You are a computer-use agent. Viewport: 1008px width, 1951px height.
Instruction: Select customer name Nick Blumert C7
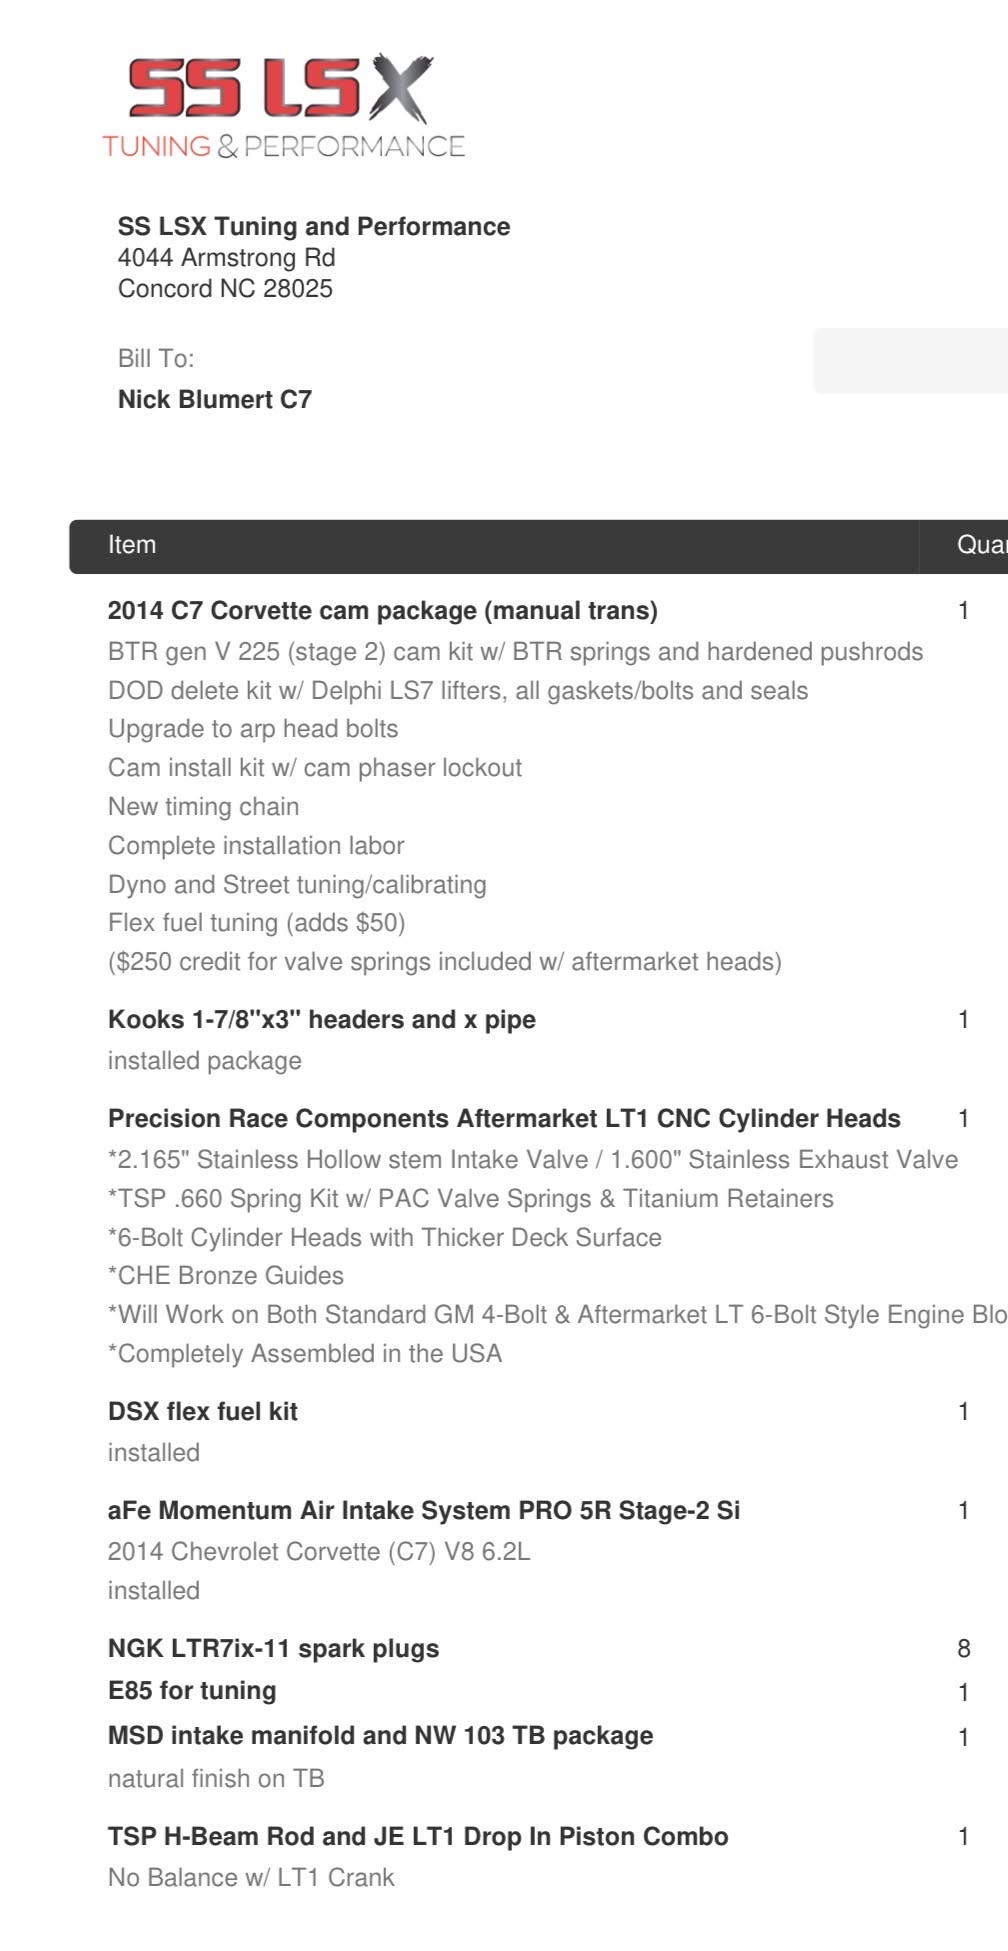click(215, 399)
